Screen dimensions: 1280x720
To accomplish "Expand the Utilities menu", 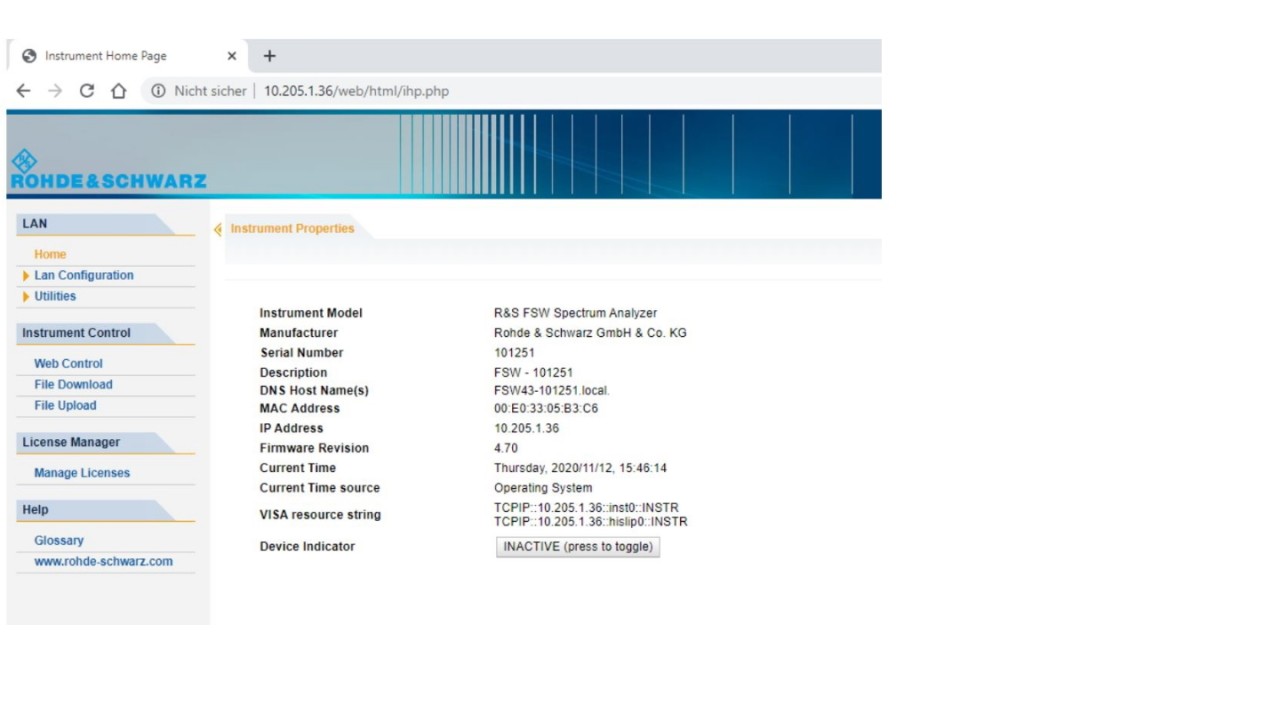I will tap(55, 296).
